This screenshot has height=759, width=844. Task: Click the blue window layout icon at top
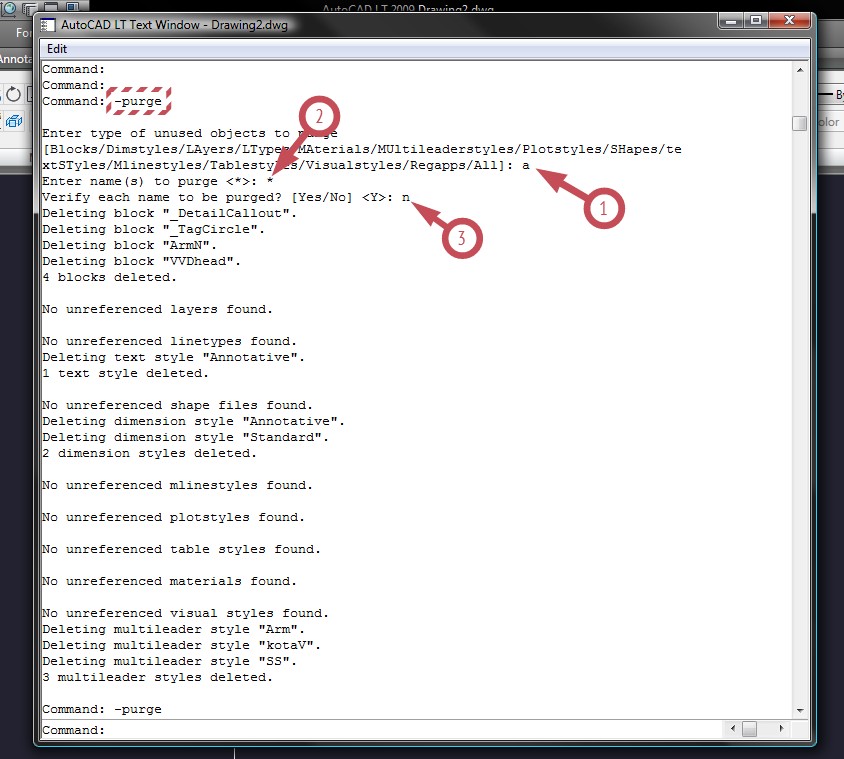click(73, 6)
